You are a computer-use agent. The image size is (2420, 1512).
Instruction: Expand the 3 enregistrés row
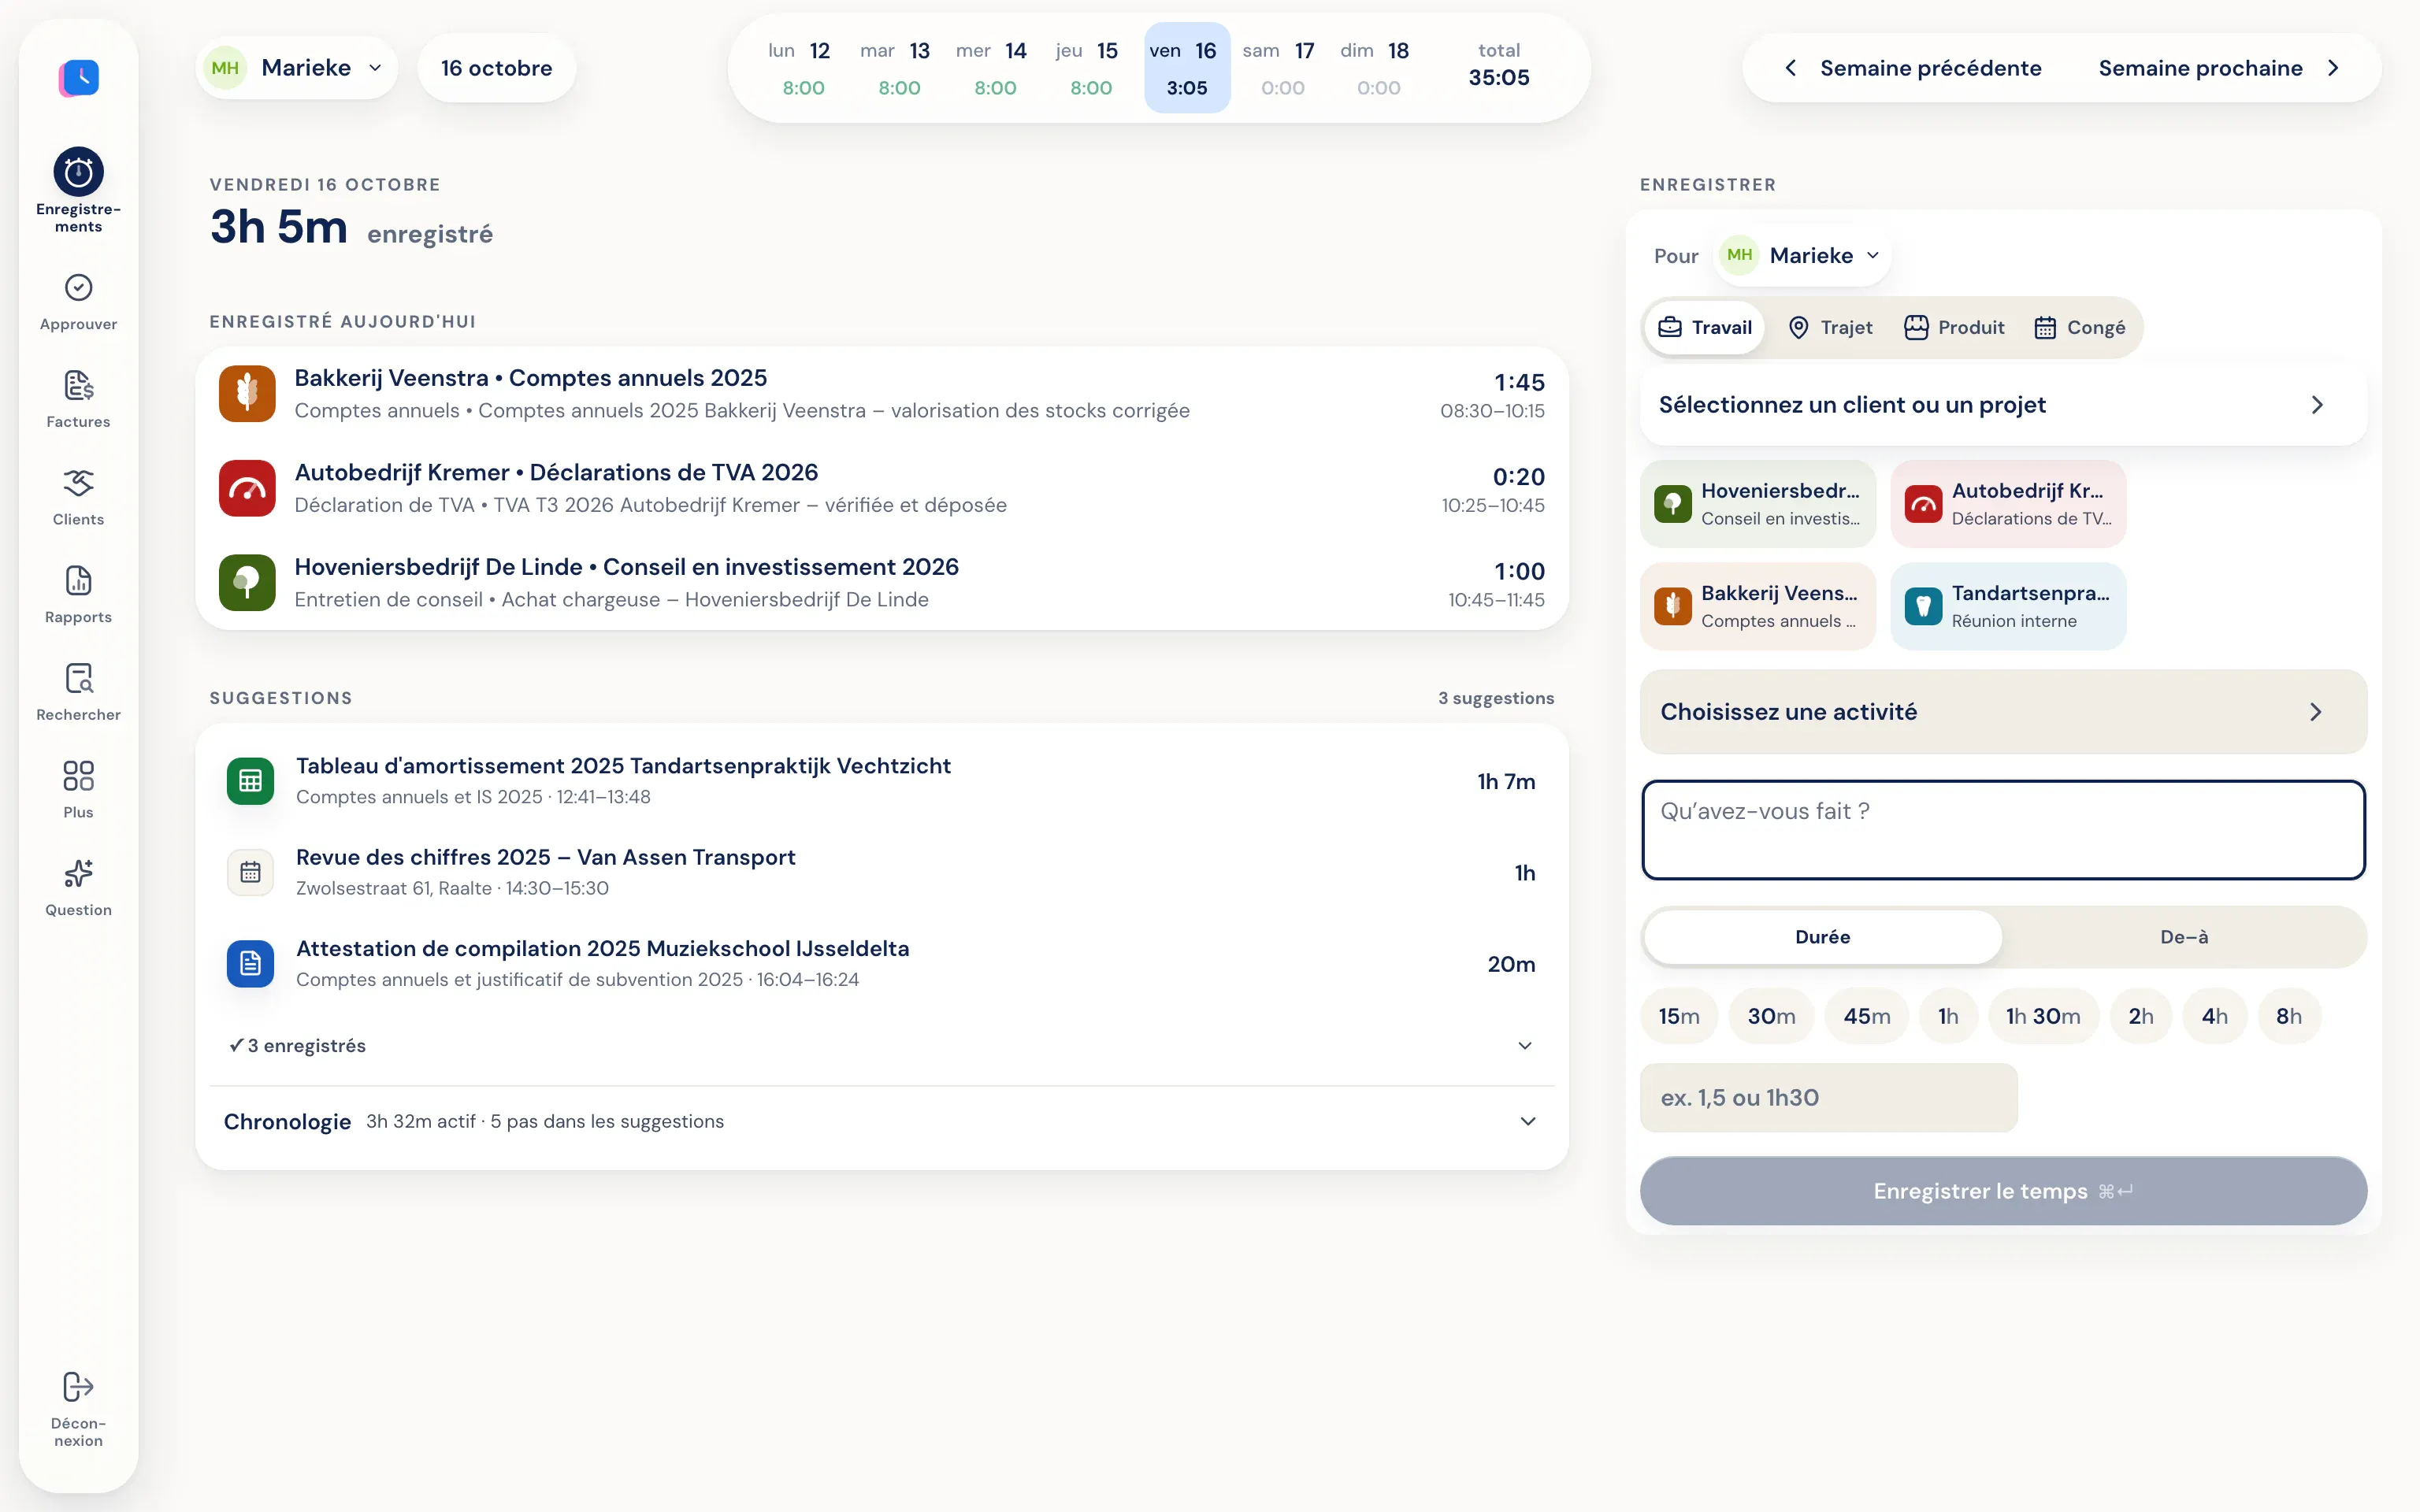coord(881,1046)
